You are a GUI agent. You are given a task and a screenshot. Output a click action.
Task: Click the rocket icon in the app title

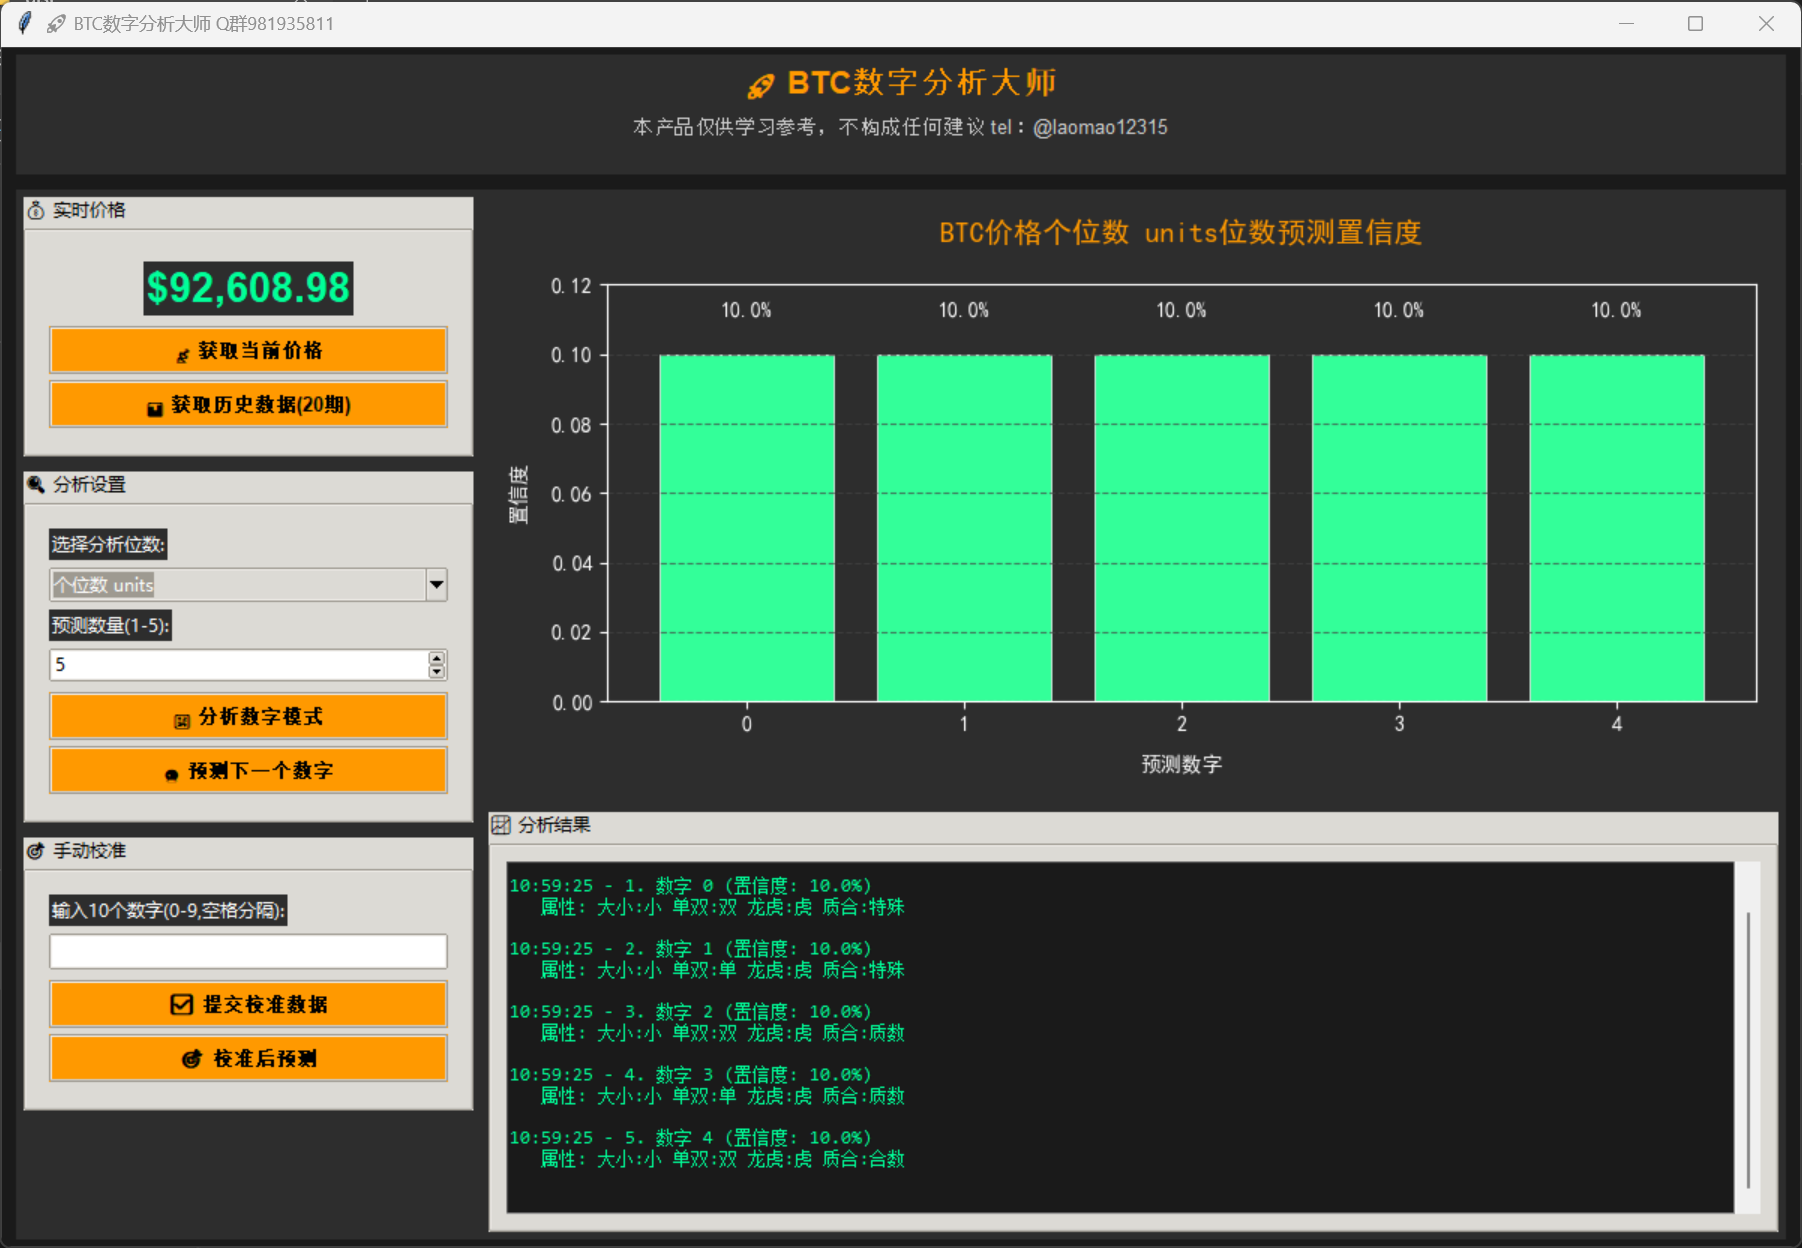click(x=761, y=82)
